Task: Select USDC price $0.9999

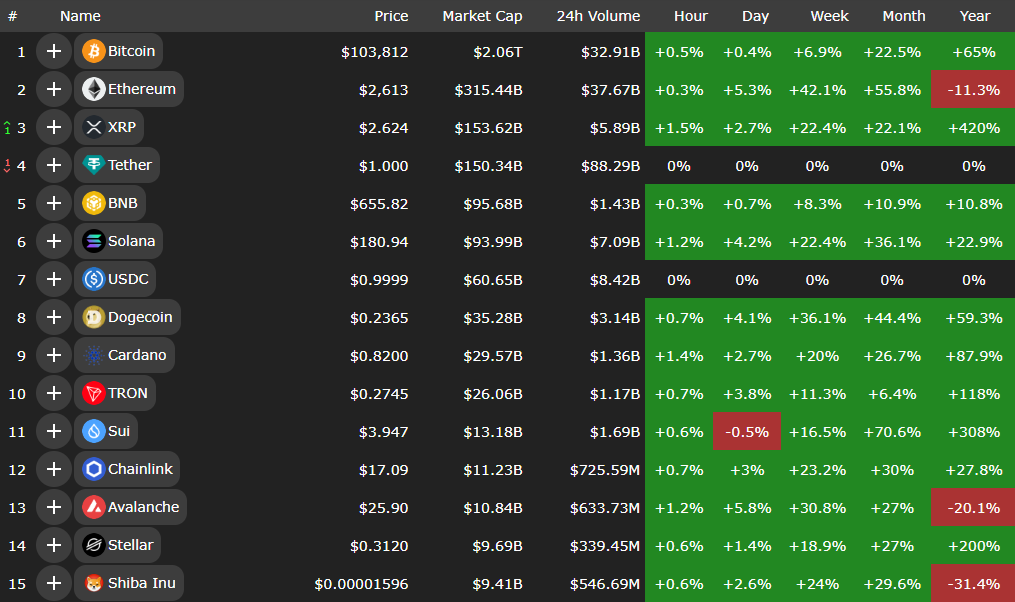Action: 379,280
